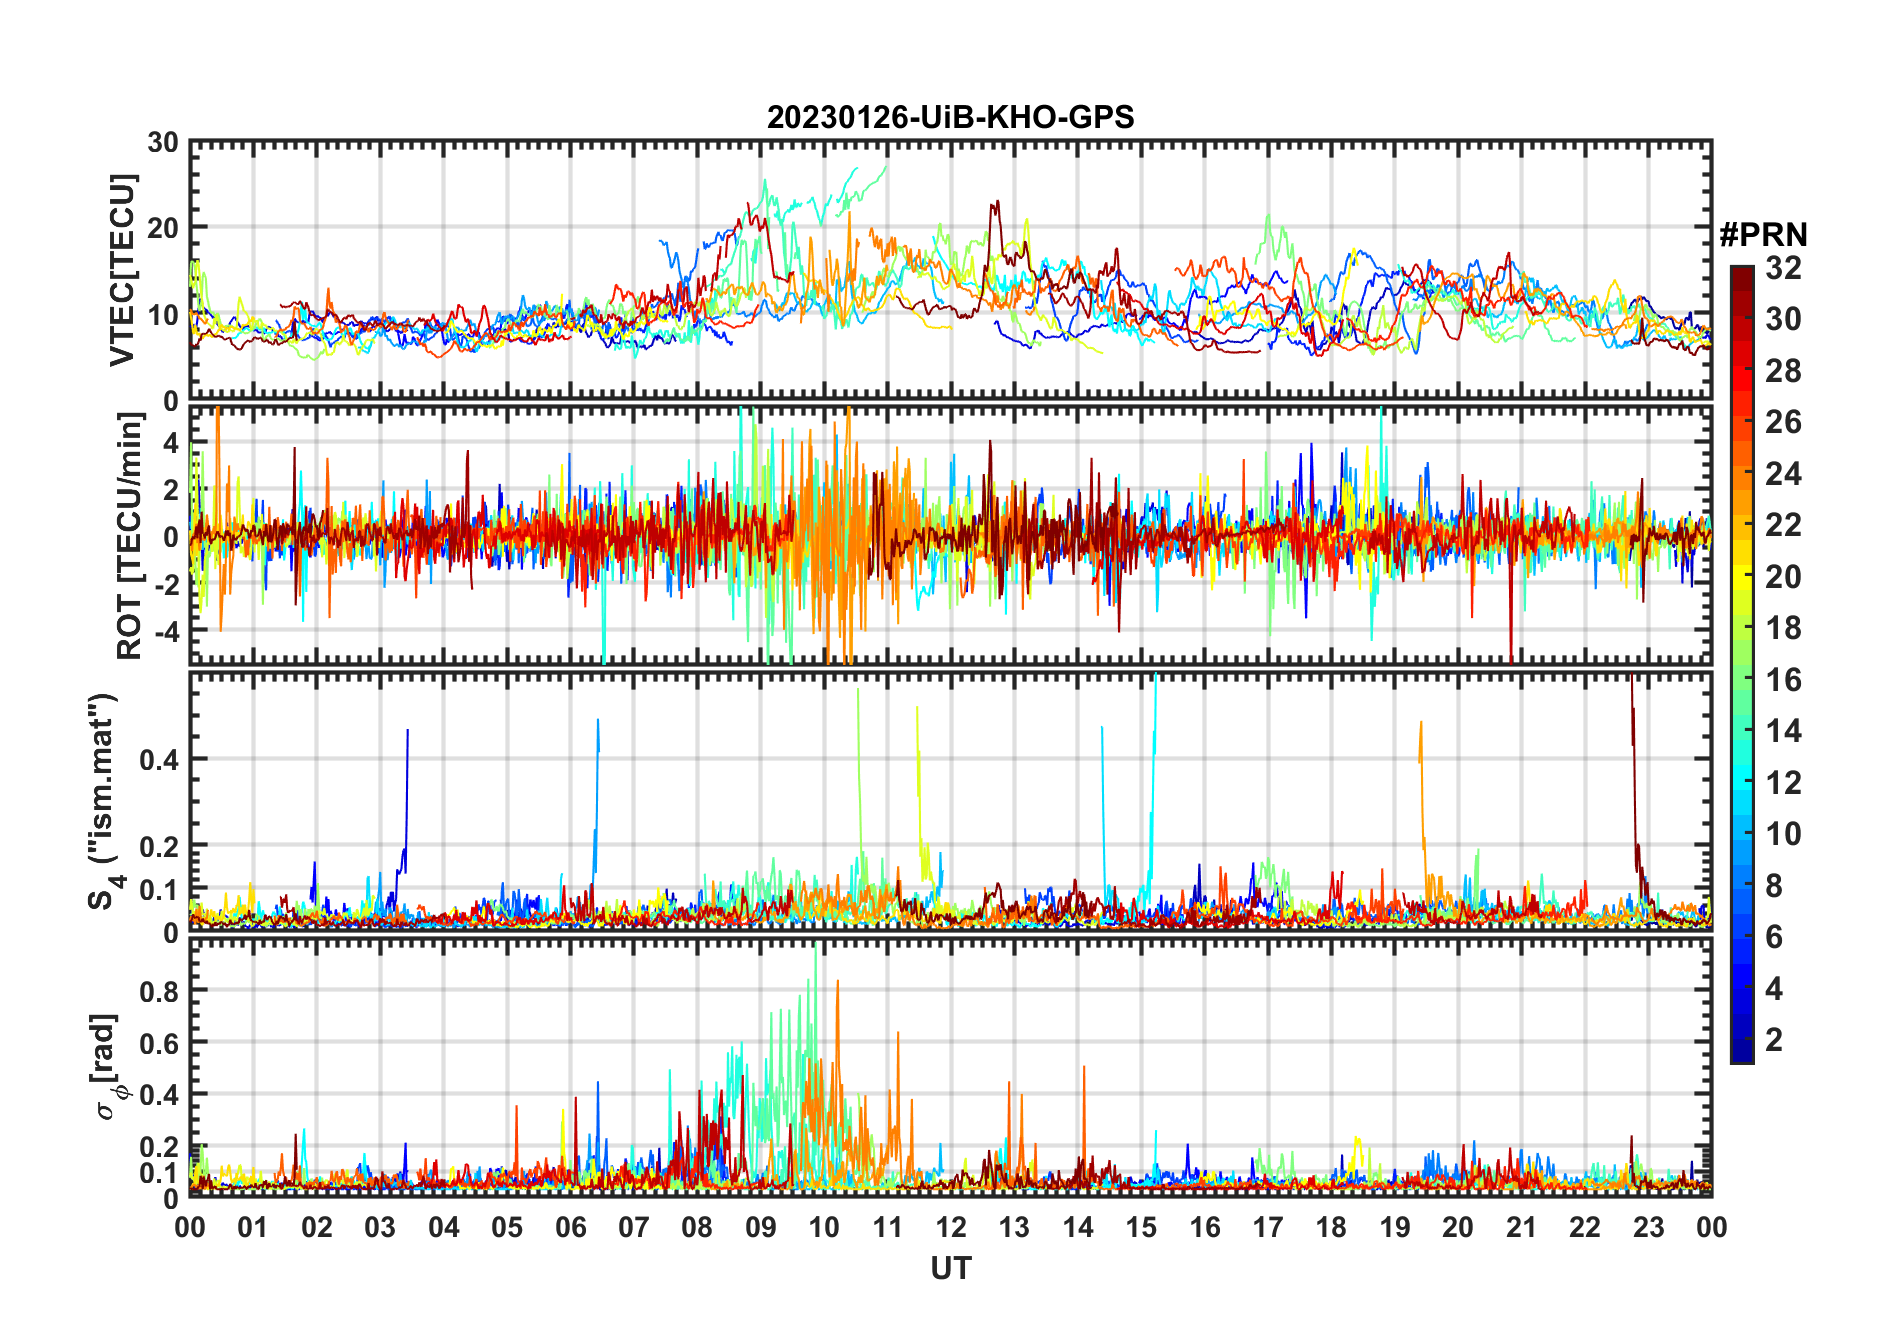The height and width of the screenshot is (1330, 1902).
Task: Click x-axis hour tick label "23"
Action: click(x=1648, y=1227)
